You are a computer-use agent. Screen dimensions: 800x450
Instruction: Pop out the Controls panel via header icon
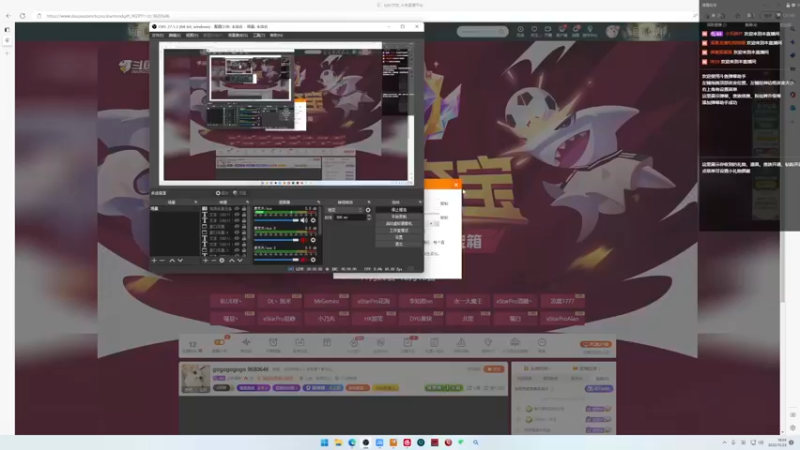[x=420, y=202]
